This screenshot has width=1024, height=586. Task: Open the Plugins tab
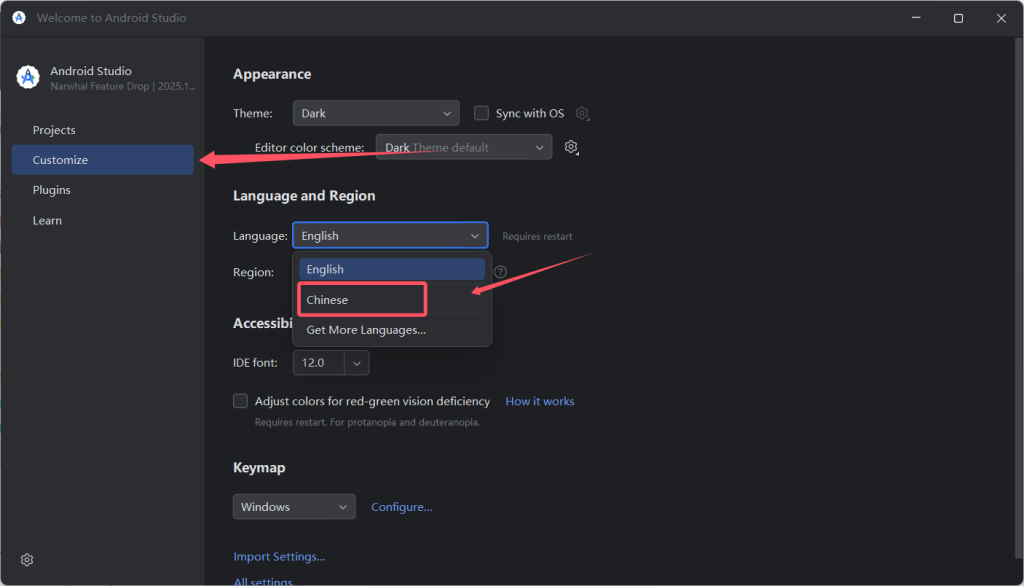point(103,190)
